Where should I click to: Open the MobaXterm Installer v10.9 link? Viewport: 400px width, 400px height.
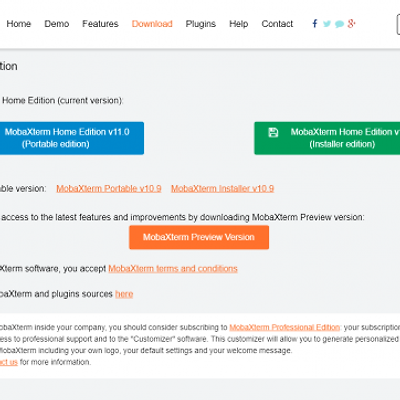(x=222, y=189)
